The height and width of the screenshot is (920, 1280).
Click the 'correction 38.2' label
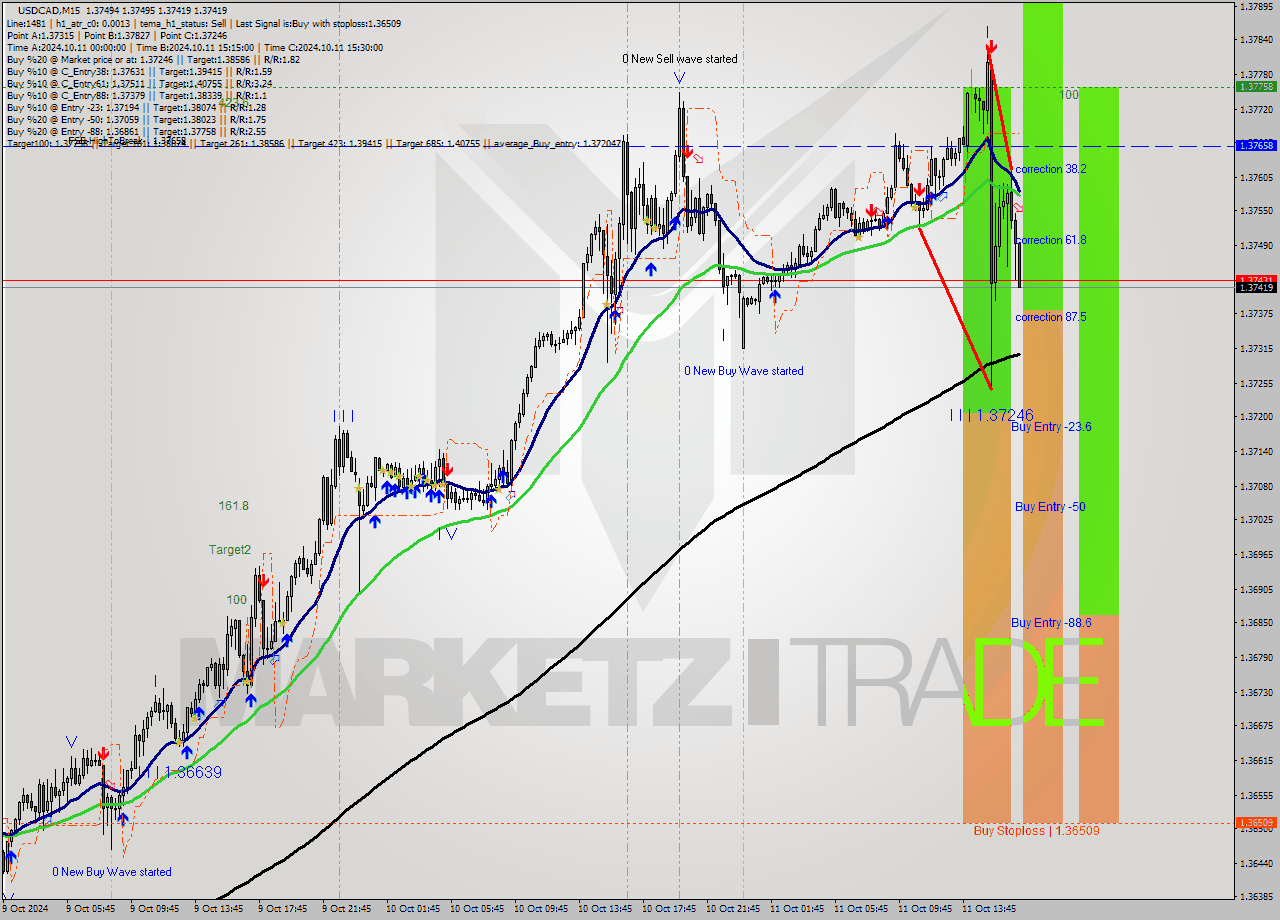point(1050,169)
